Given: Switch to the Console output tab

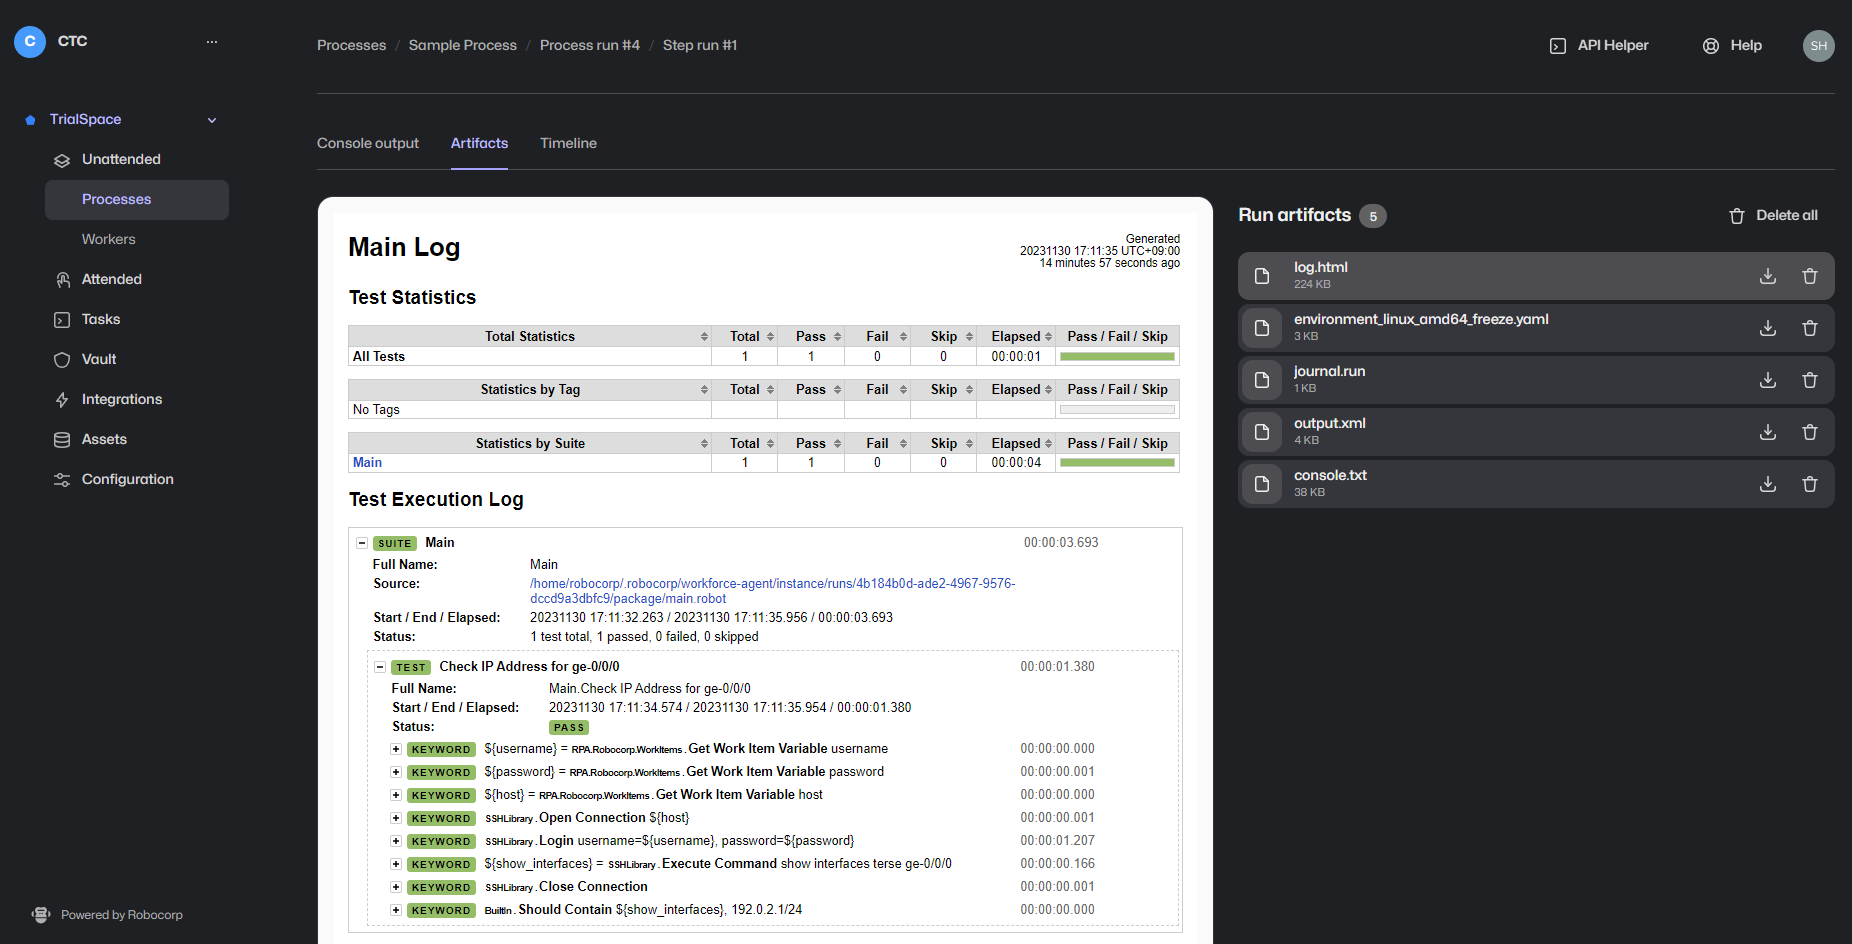Looking at the screenshot, I should (368, 143).
